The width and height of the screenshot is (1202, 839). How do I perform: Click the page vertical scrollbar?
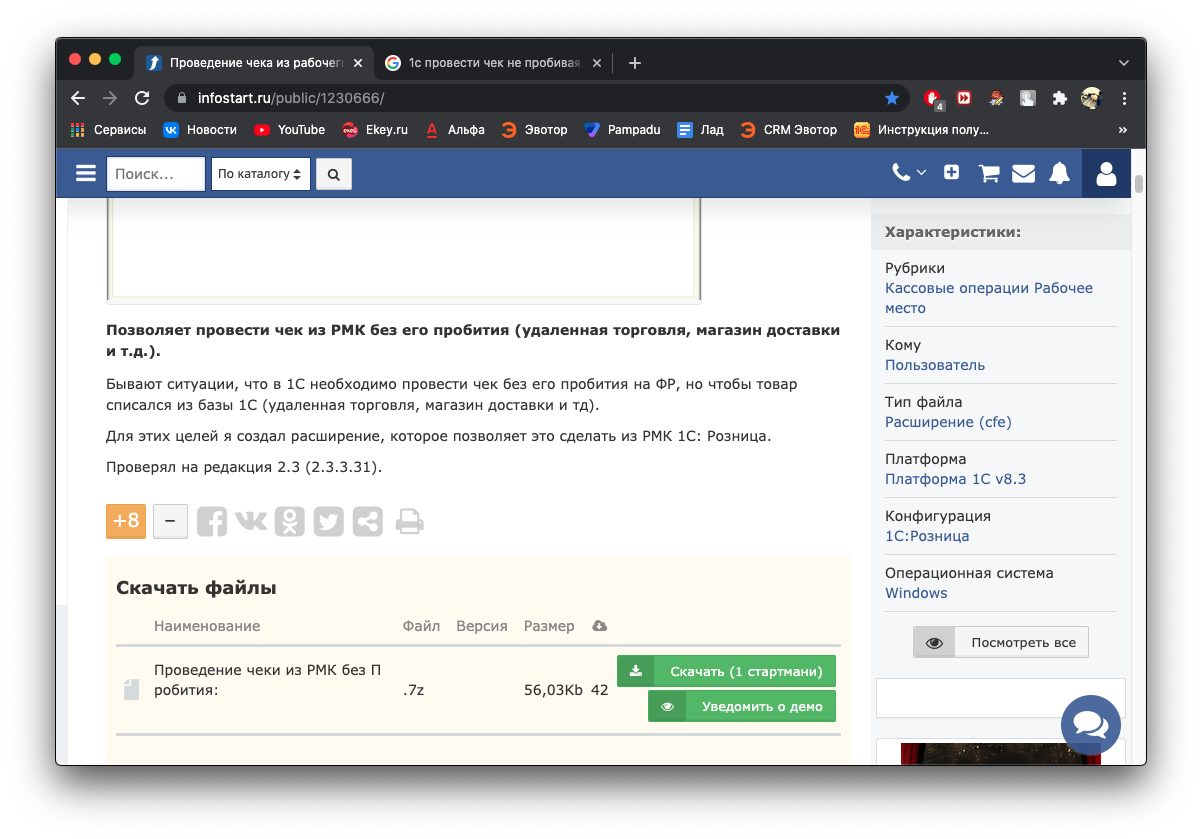(x=1138, y=184)
